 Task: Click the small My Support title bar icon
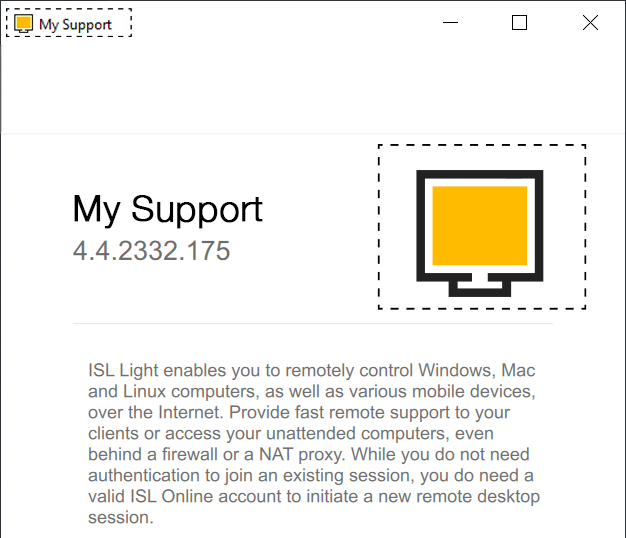click(24, 23)
